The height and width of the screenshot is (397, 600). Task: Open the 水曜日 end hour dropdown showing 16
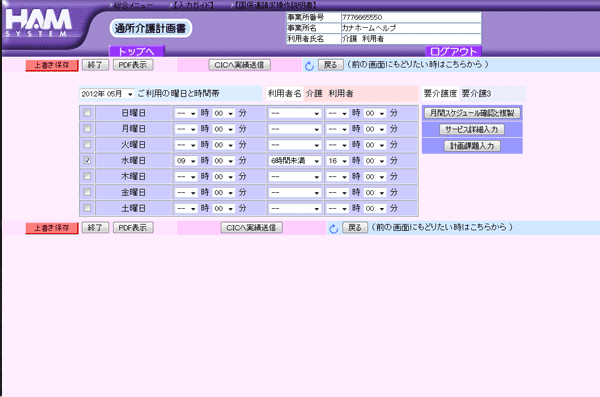338,161
